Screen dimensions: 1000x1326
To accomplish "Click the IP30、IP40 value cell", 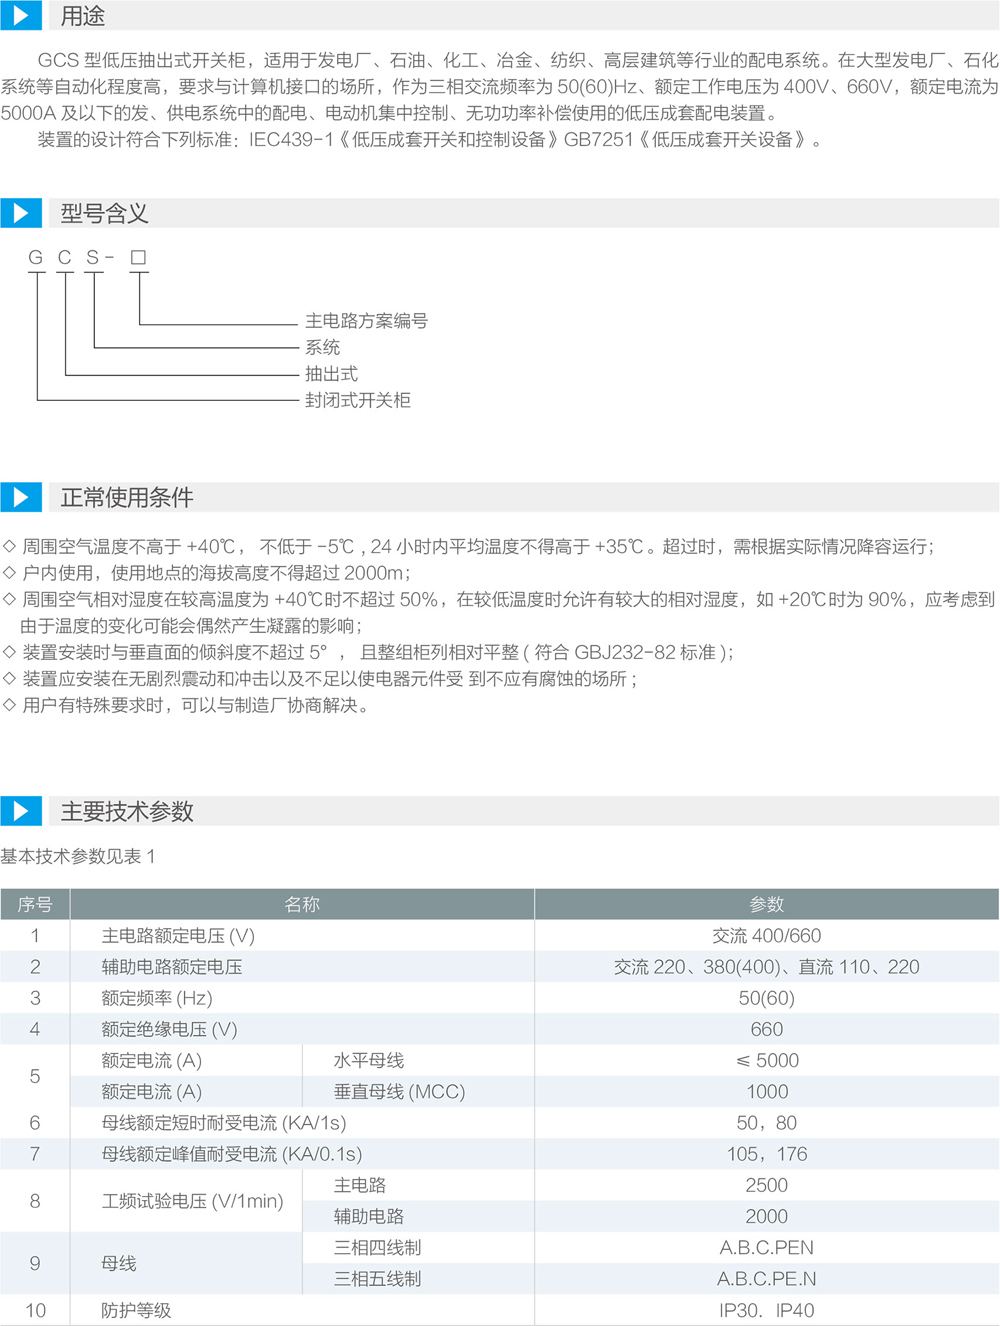I will (766, 1310).
